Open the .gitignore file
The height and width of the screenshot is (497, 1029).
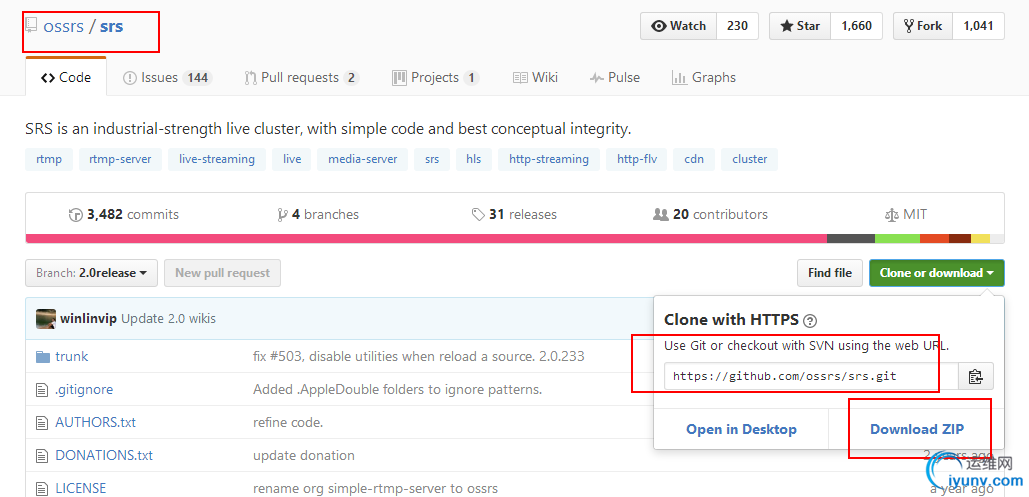click(84, 389)
